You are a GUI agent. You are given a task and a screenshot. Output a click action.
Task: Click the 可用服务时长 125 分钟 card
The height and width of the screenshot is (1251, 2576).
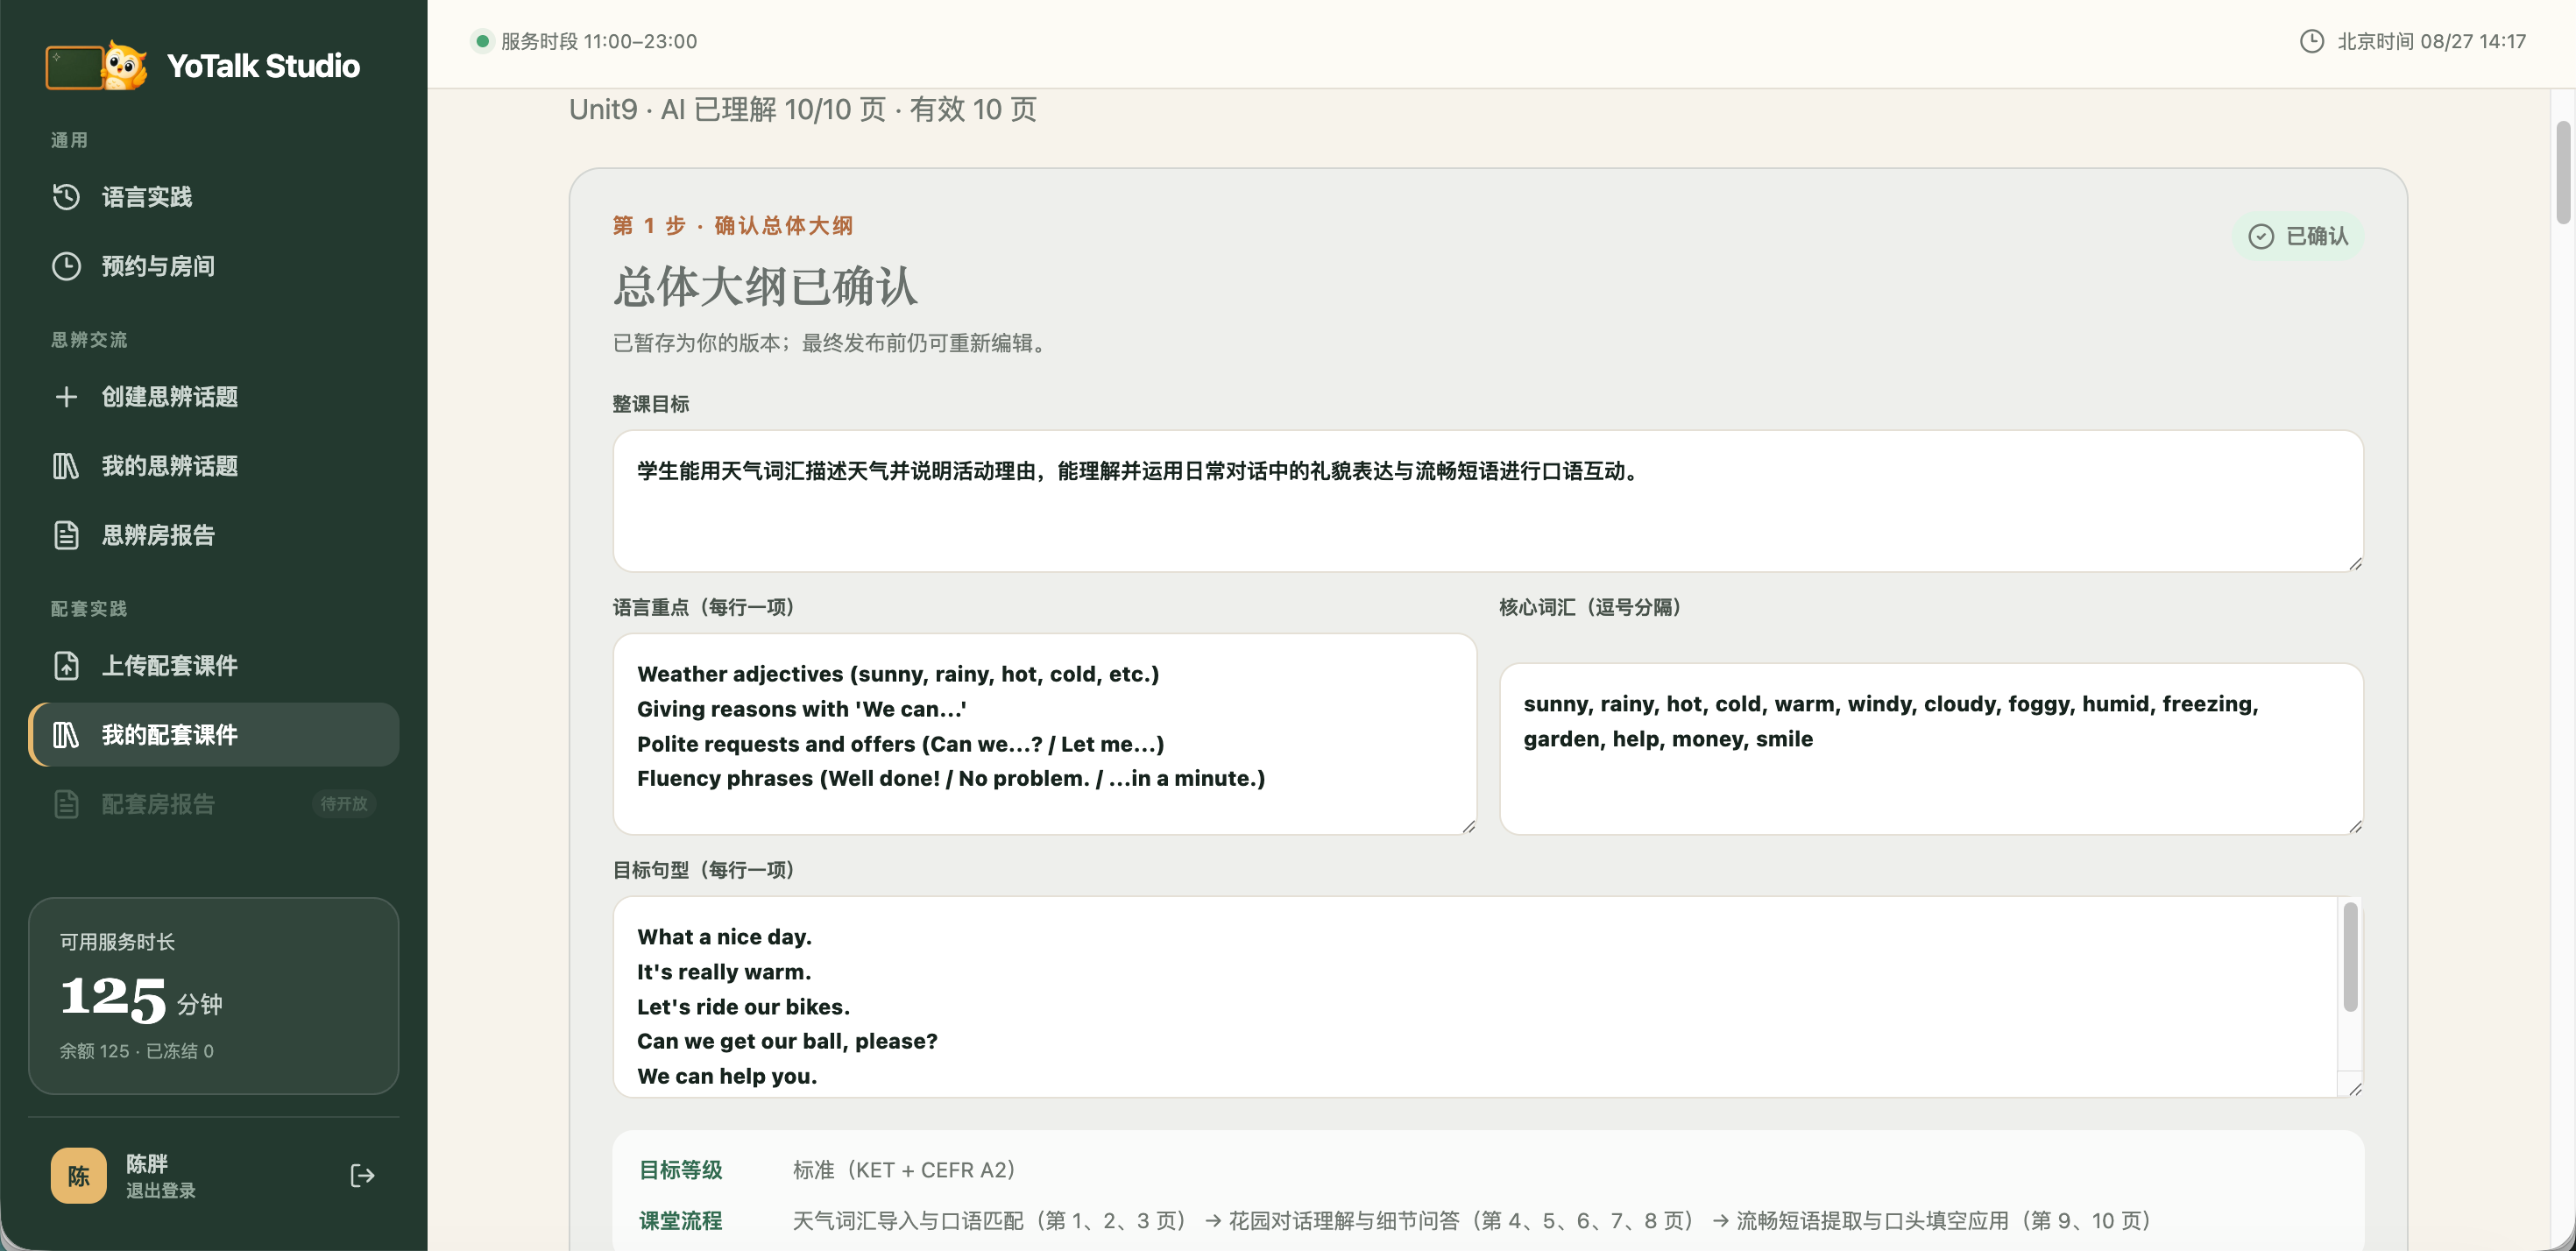tap(214, 996)
